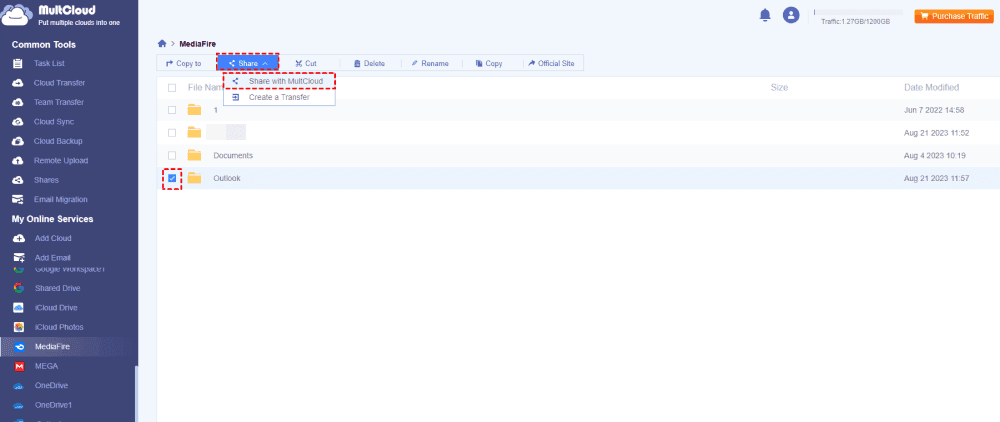Click Copy to in toolbar
Viewport: 1000px width, 422px height.
tap(184, 64)
